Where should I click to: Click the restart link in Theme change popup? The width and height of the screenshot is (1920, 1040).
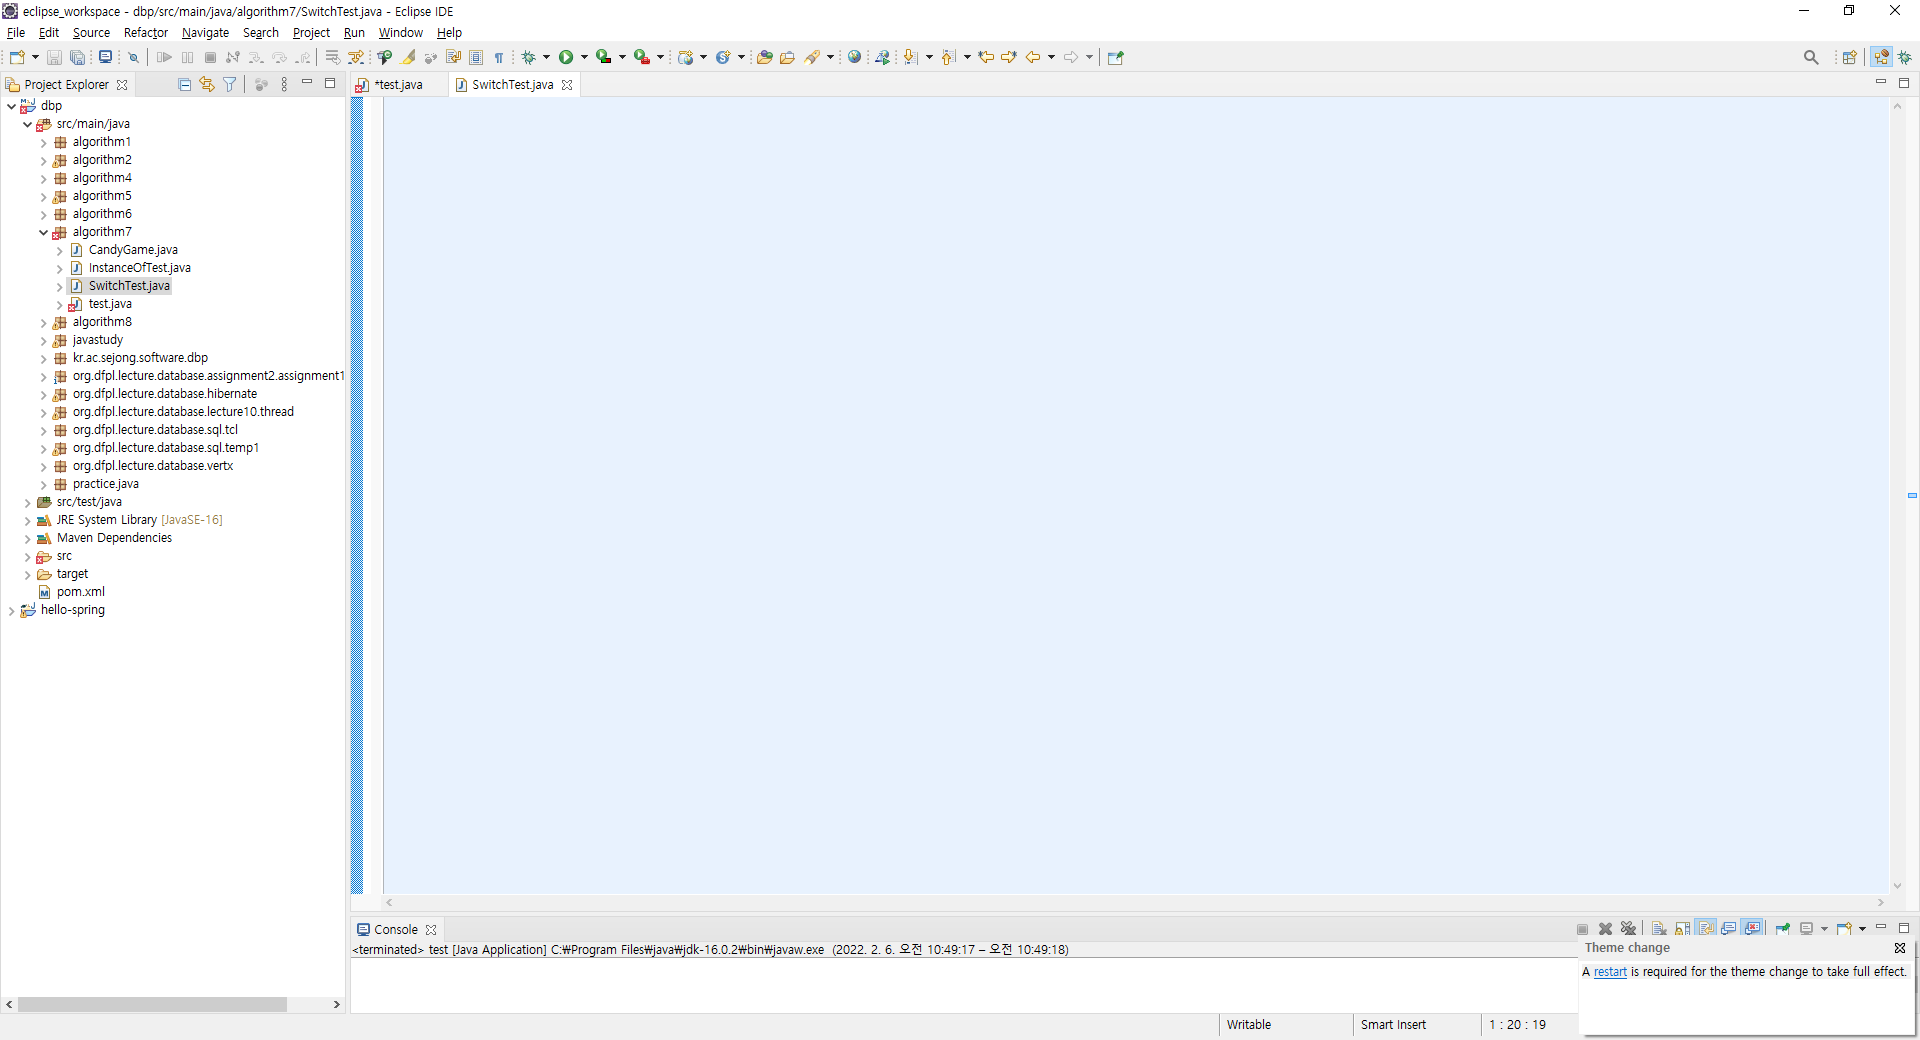pos(1610,972)
